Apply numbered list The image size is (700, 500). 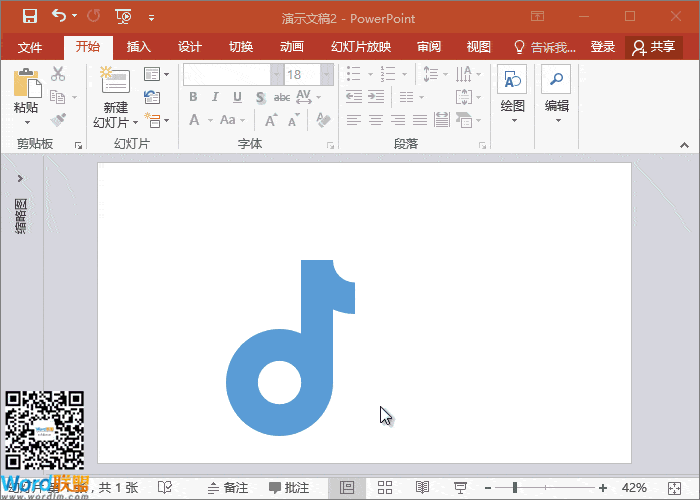tap(388, 74)
